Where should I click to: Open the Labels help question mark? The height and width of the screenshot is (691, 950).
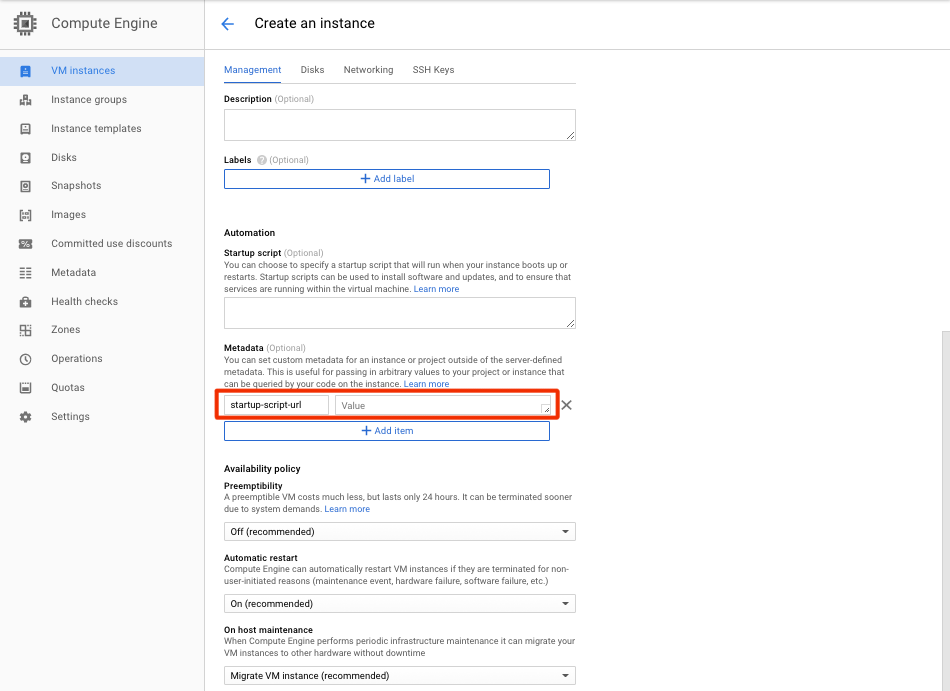click(262, 160)
